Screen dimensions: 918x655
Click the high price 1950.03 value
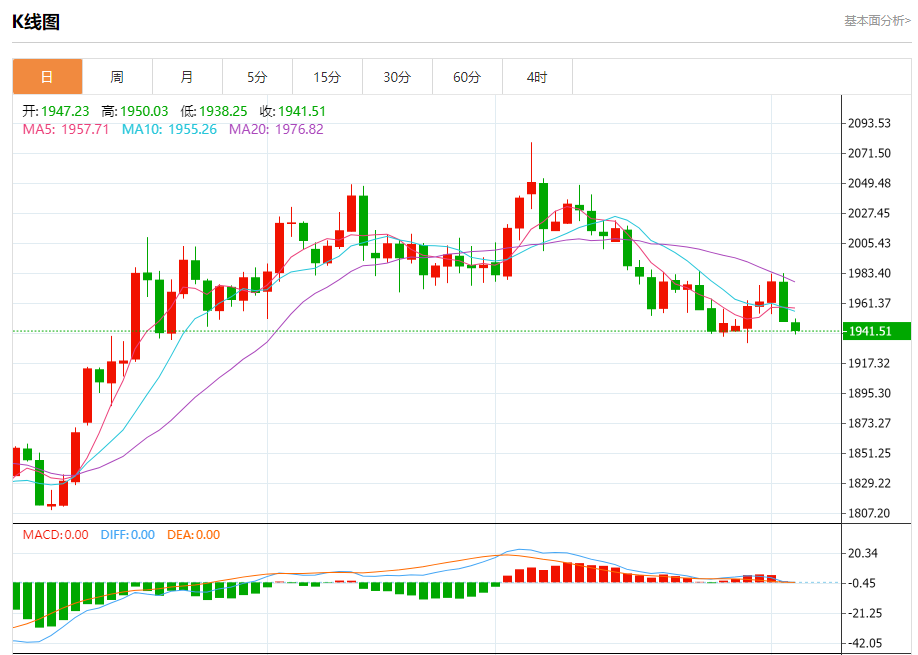(144, 111)
